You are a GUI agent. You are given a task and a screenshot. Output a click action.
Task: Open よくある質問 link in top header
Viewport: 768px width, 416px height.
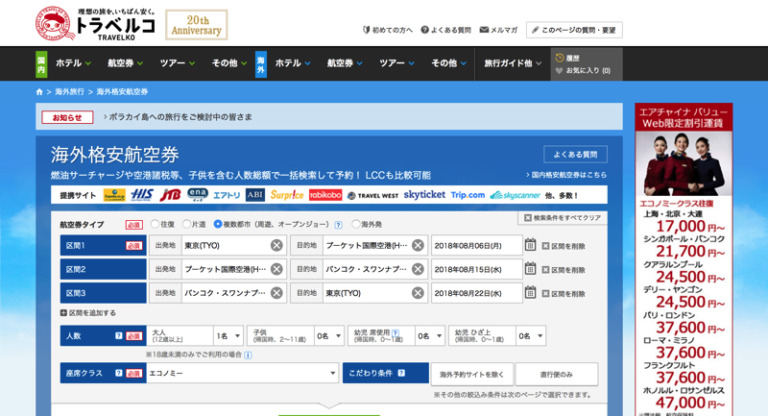coord(446,30)
